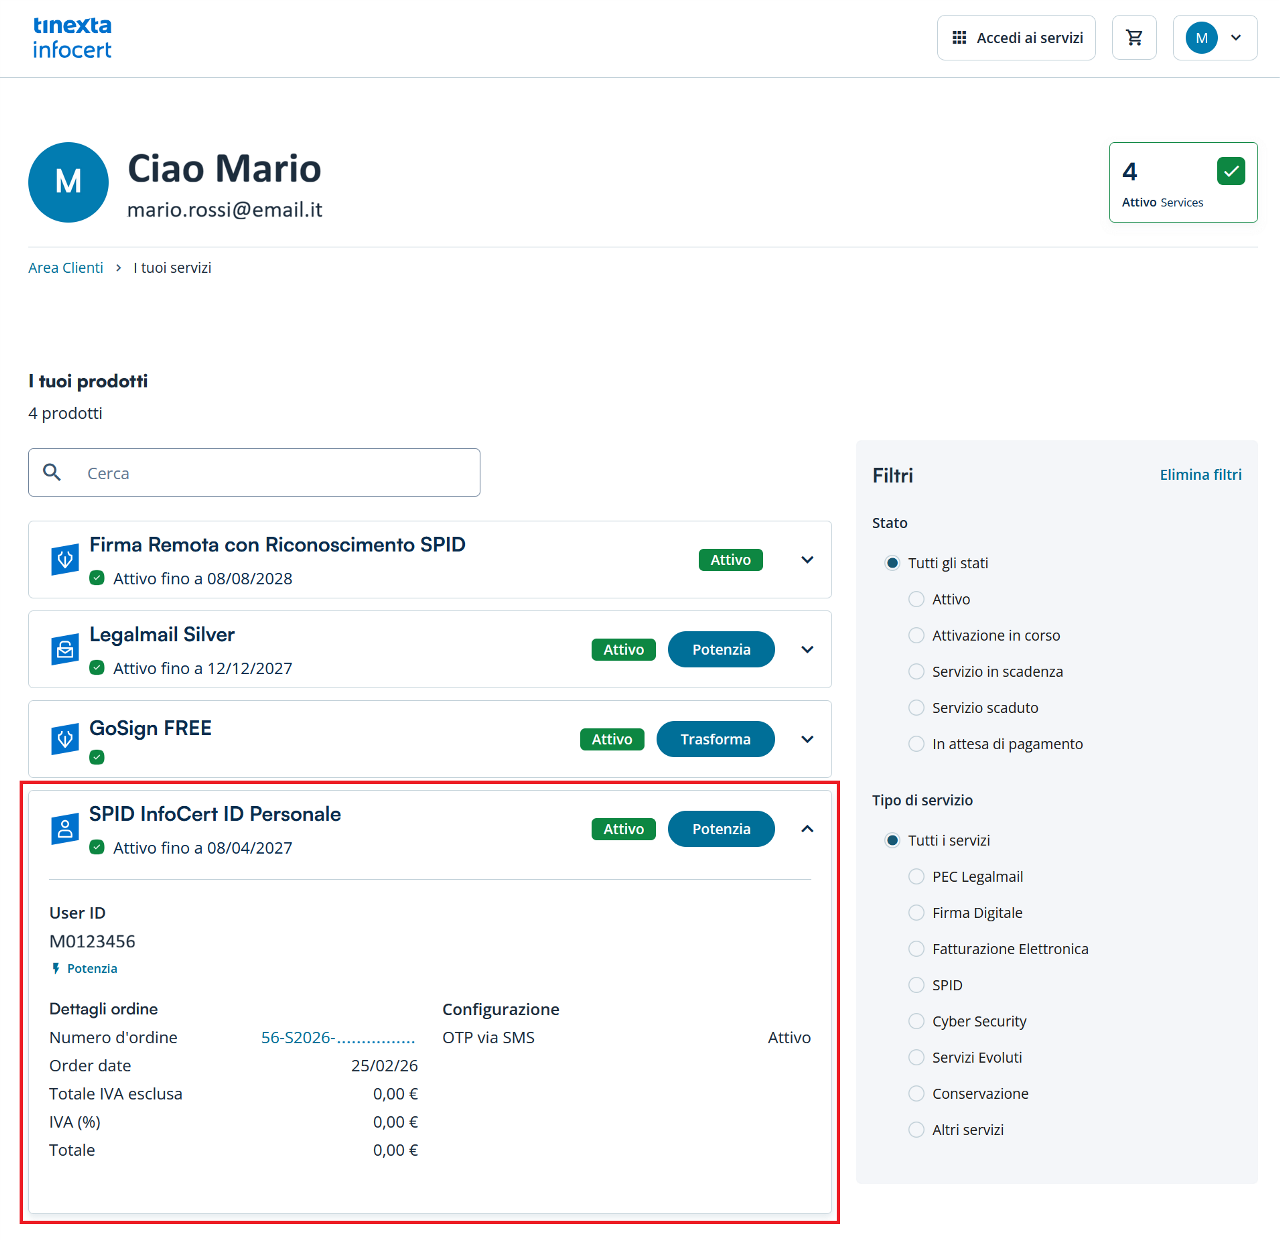This screenshot has height=1240, width=1280.
Task: Select the Attivo status filter
Action: (x=916, y=599)
